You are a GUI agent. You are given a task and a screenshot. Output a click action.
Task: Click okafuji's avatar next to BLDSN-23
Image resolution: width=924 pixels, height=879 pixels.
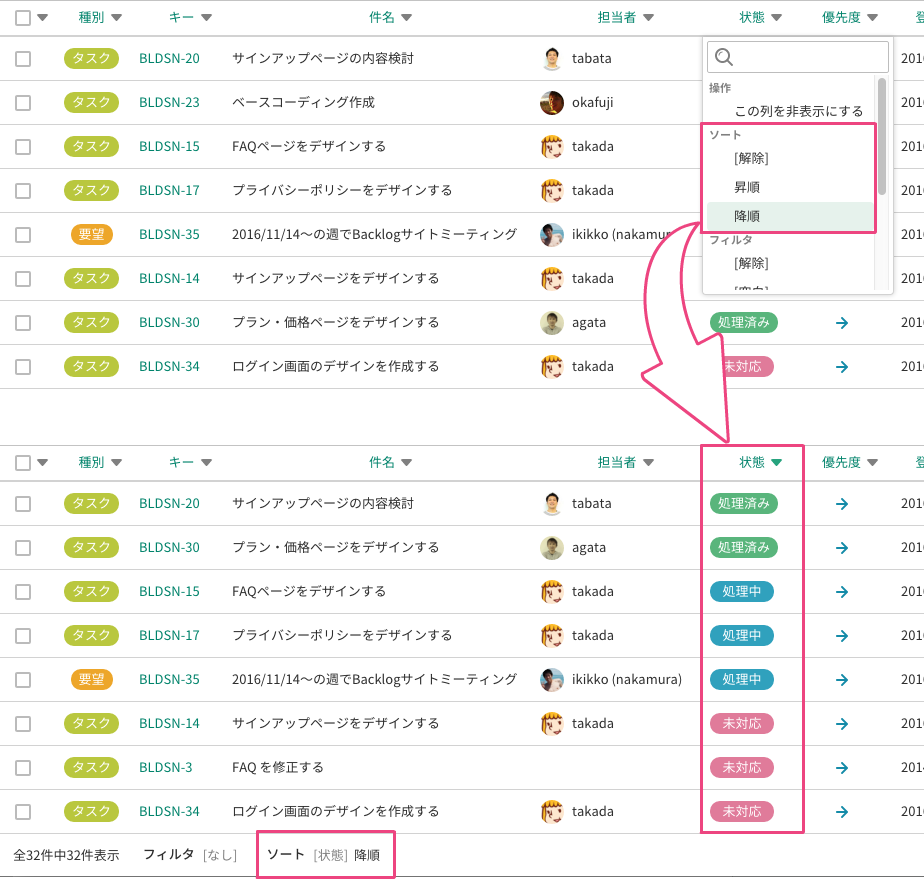553,102
